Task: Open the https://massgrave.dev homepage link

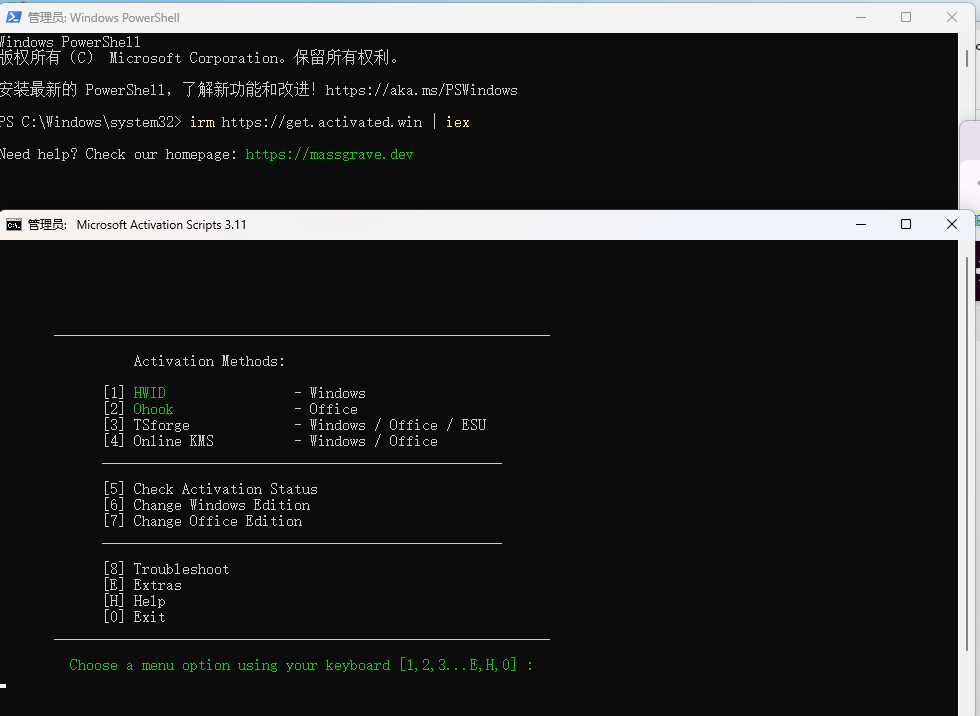Action: click(x=329, y=154)
